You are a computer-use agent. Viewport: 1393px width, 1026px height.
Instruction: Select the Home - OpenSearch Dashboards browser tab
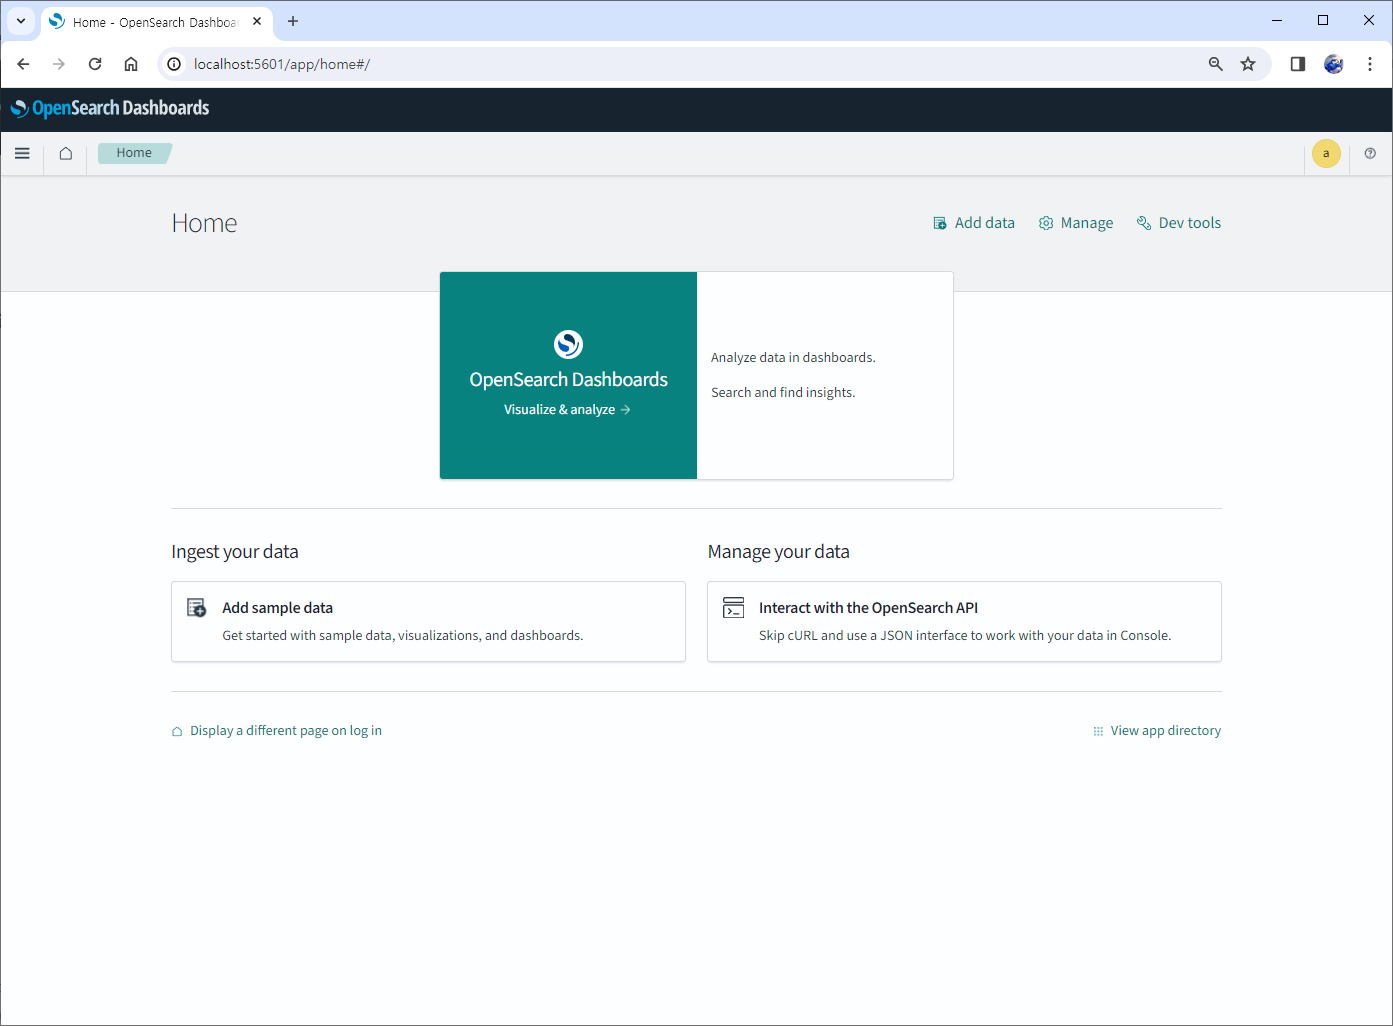point(157,22)
